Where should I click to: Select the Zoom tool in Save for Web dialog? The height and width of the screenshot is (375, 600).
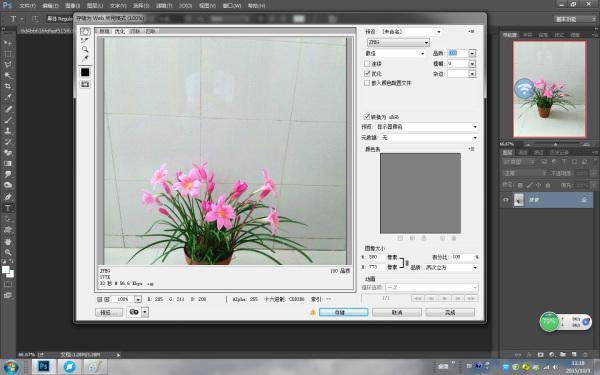pyautogui.click(x=85, y=49)
